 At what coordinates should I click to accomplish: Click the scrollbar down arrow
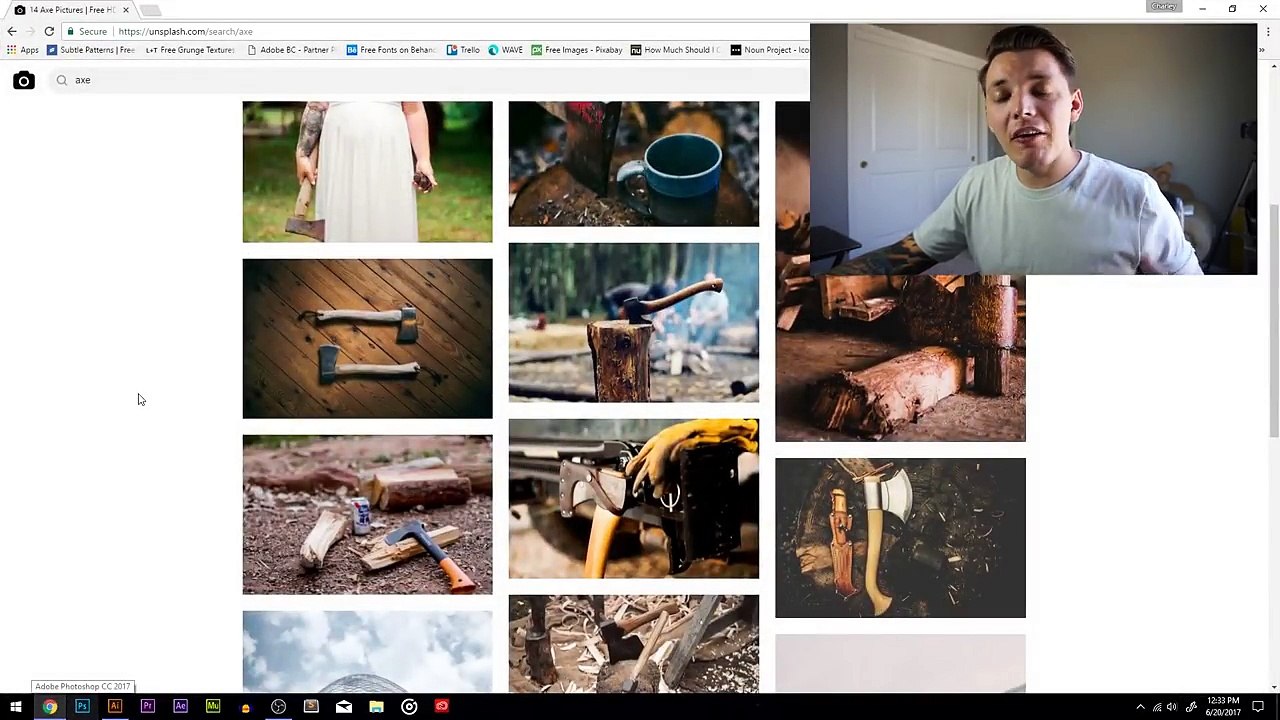click(x=1273, y=686)
